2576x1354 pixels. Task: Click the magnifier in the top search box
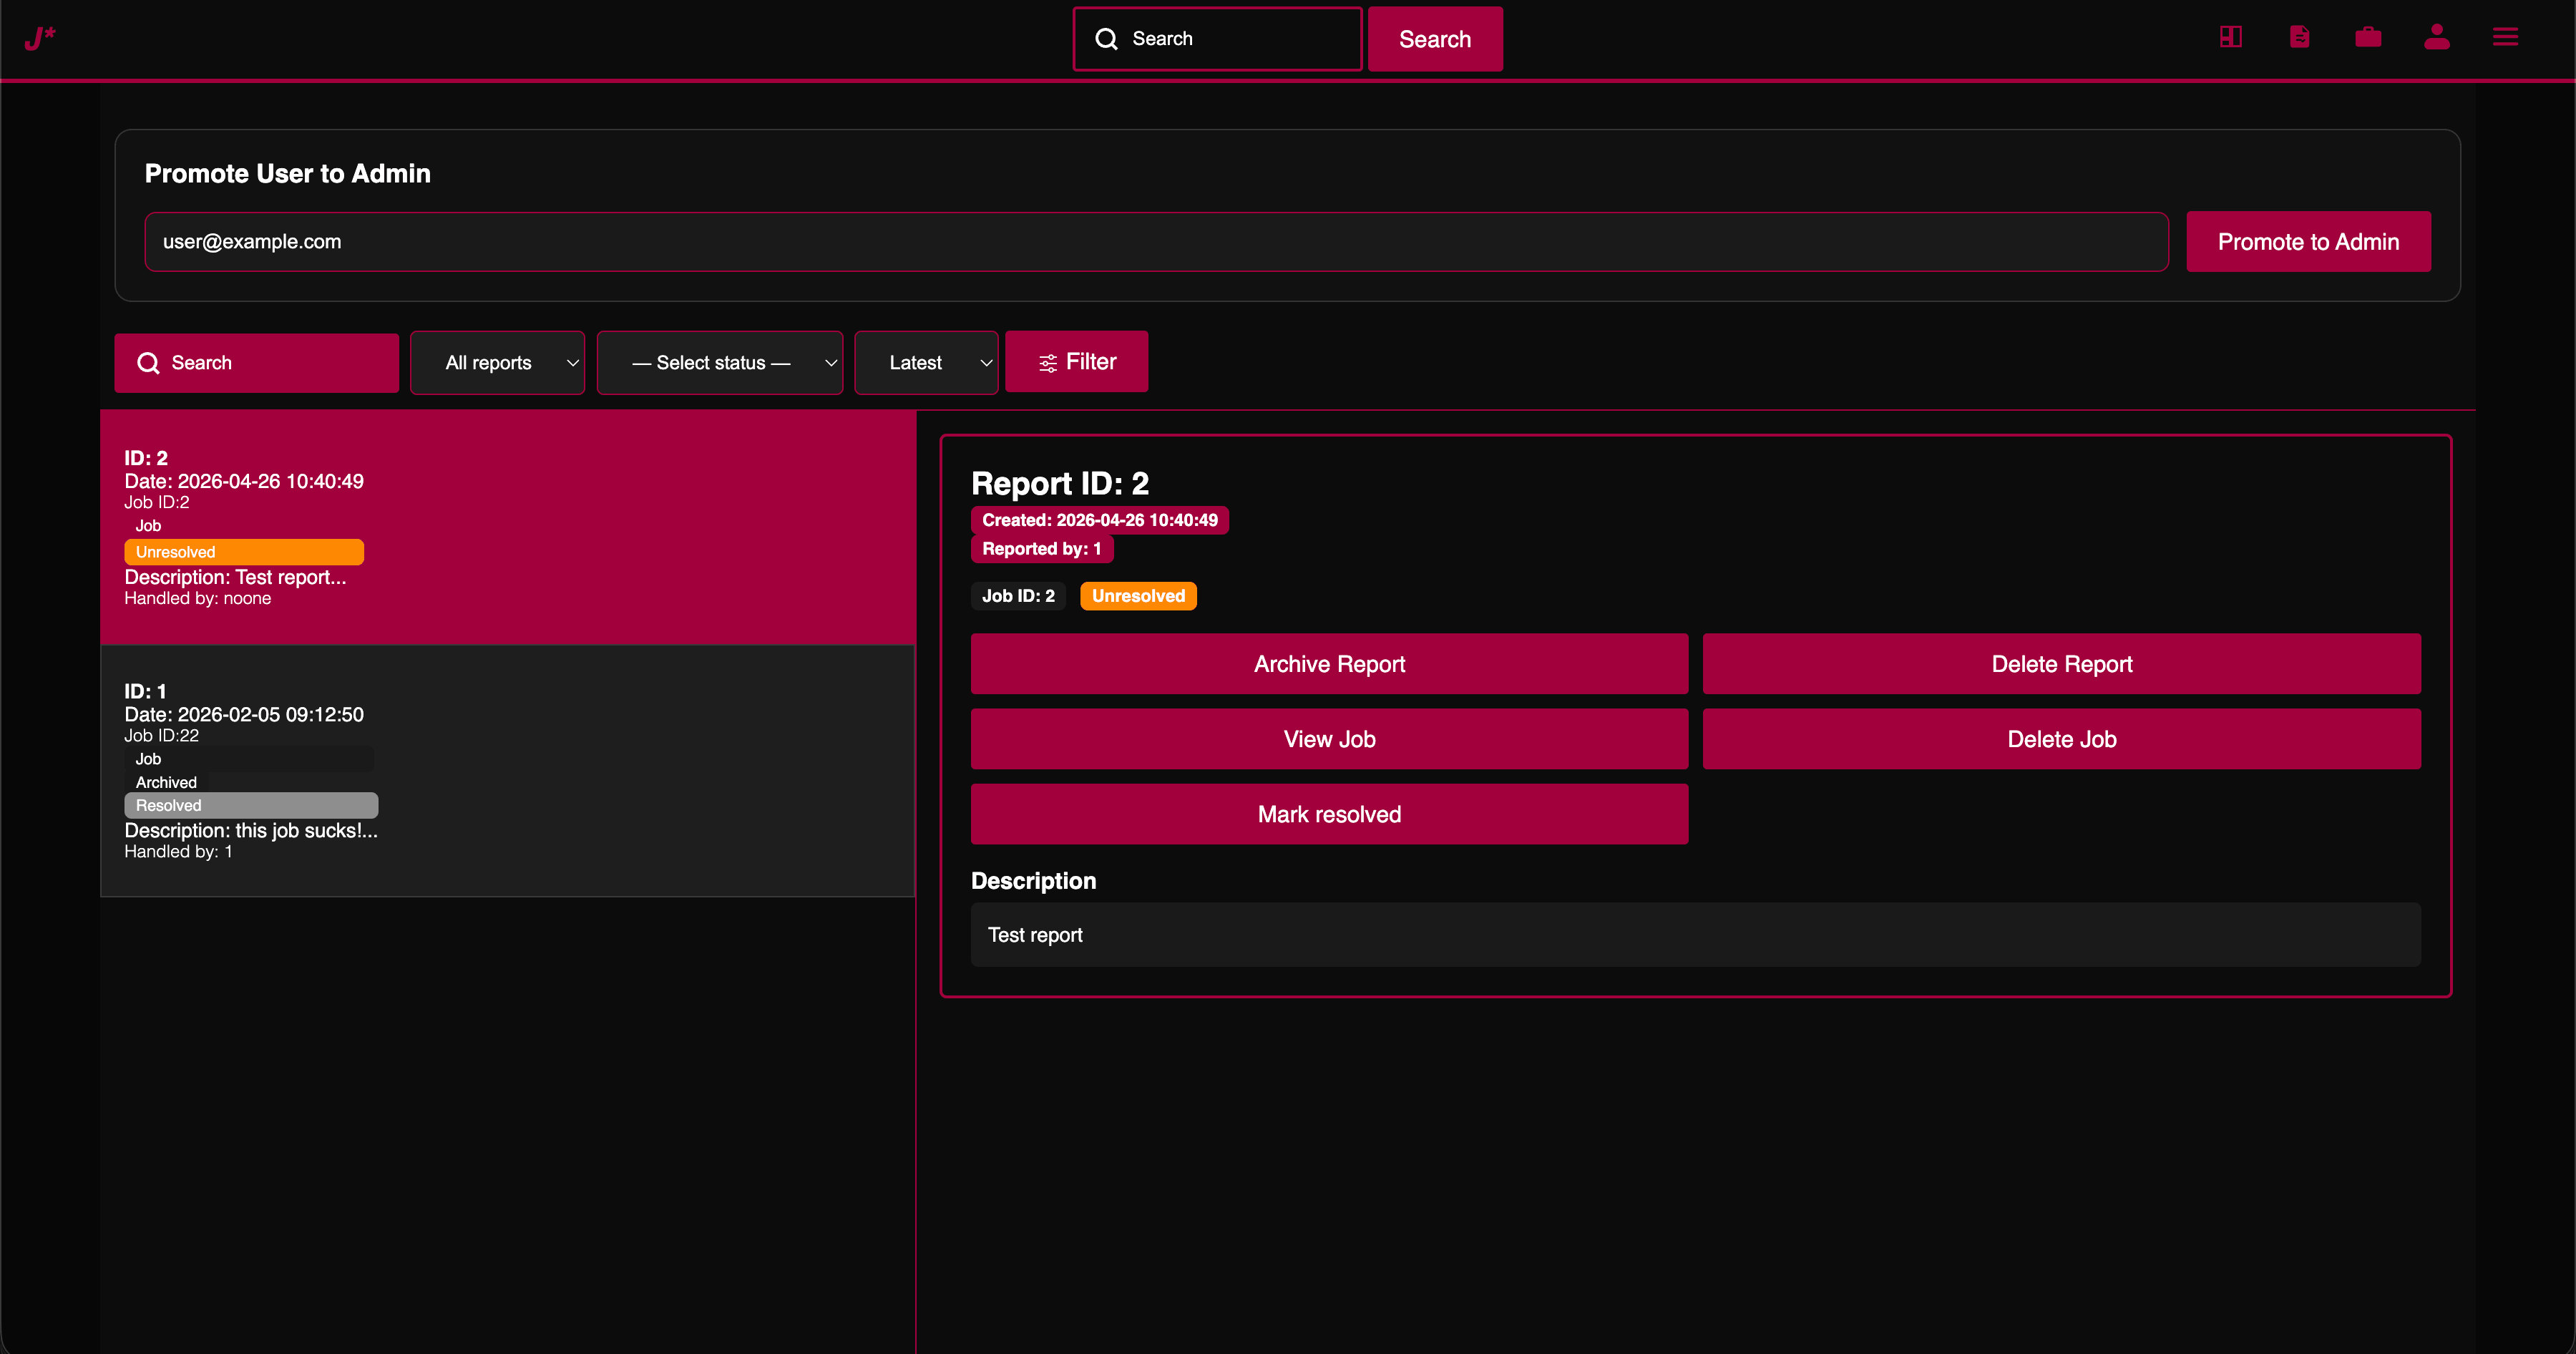(x=1106, y=39)
